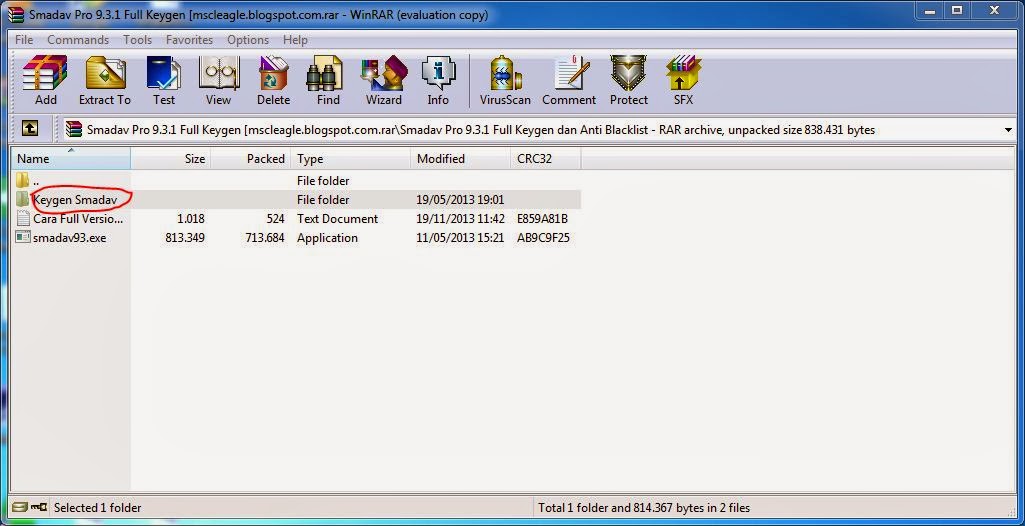Click the total files summary in status bar
1025x526 pixels.
coord(644,508)
